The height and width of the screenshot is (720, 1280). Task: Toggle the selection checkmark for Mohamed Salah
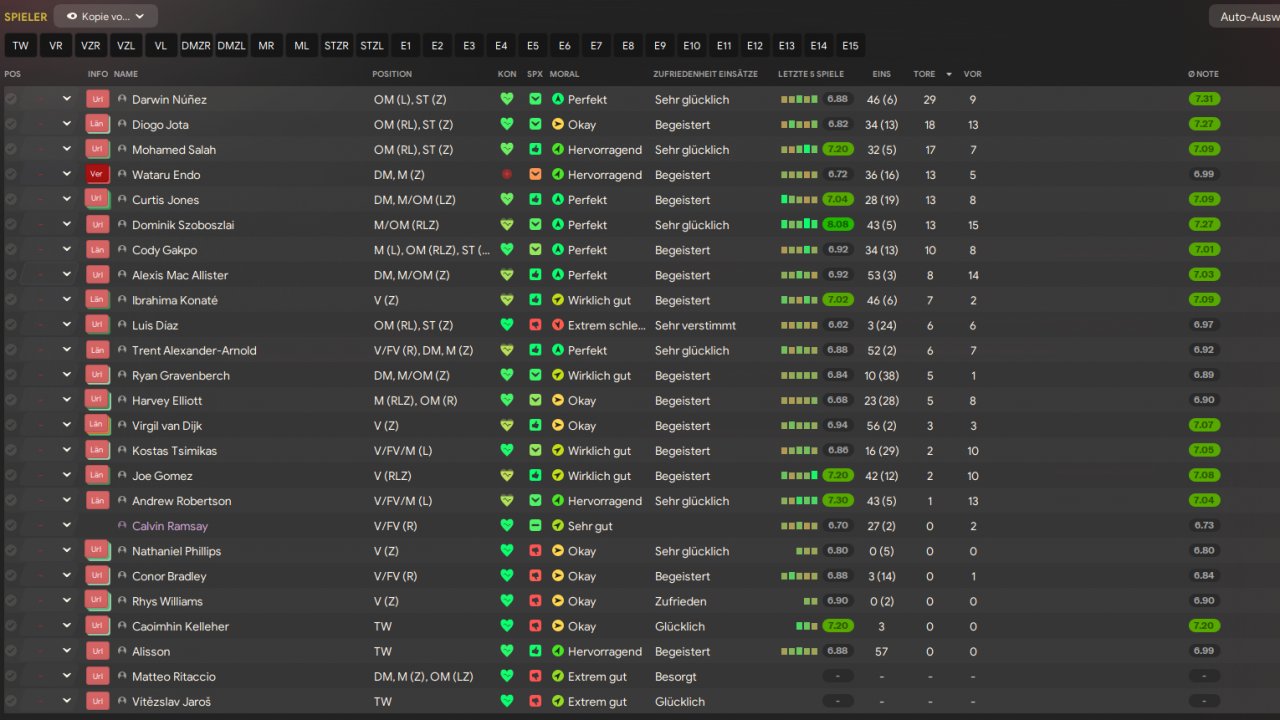tap(11, 149)
